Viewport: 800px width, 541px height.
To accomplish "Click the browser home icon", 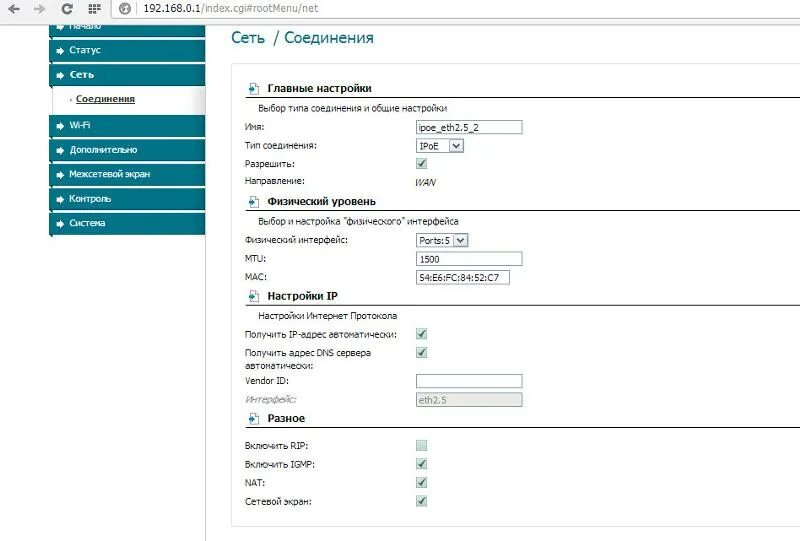I will [x=95, y=9].
